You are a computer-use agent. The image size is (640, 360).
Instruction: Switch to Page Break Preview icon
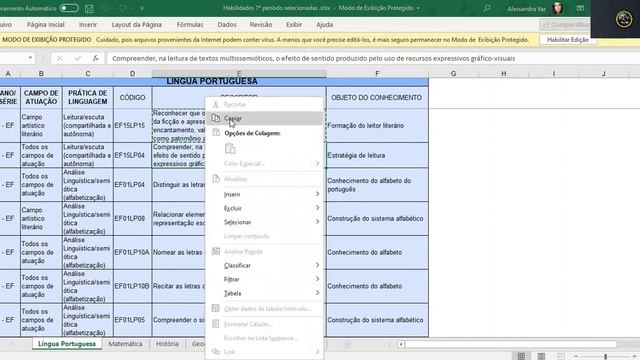point(561,356)
